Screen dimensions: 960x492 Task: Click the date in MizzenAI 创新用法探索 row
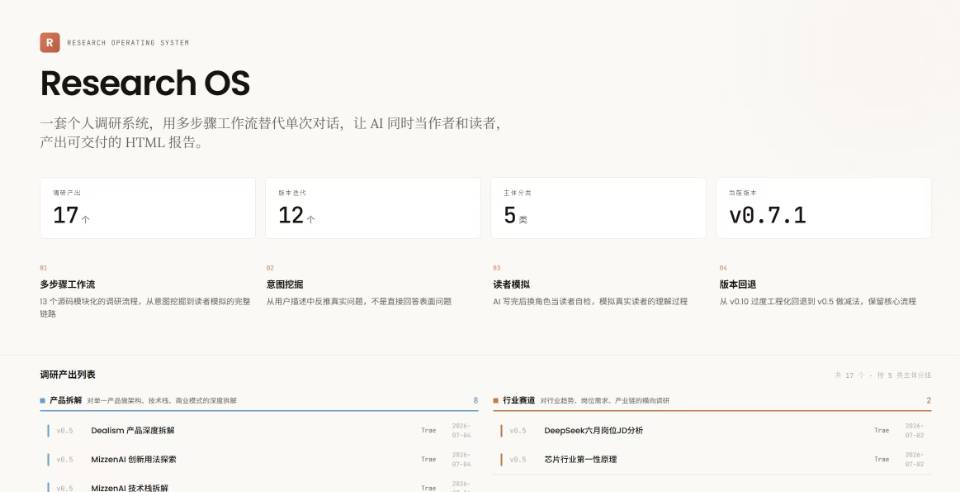pyautogui.click(x=462, y=460)
